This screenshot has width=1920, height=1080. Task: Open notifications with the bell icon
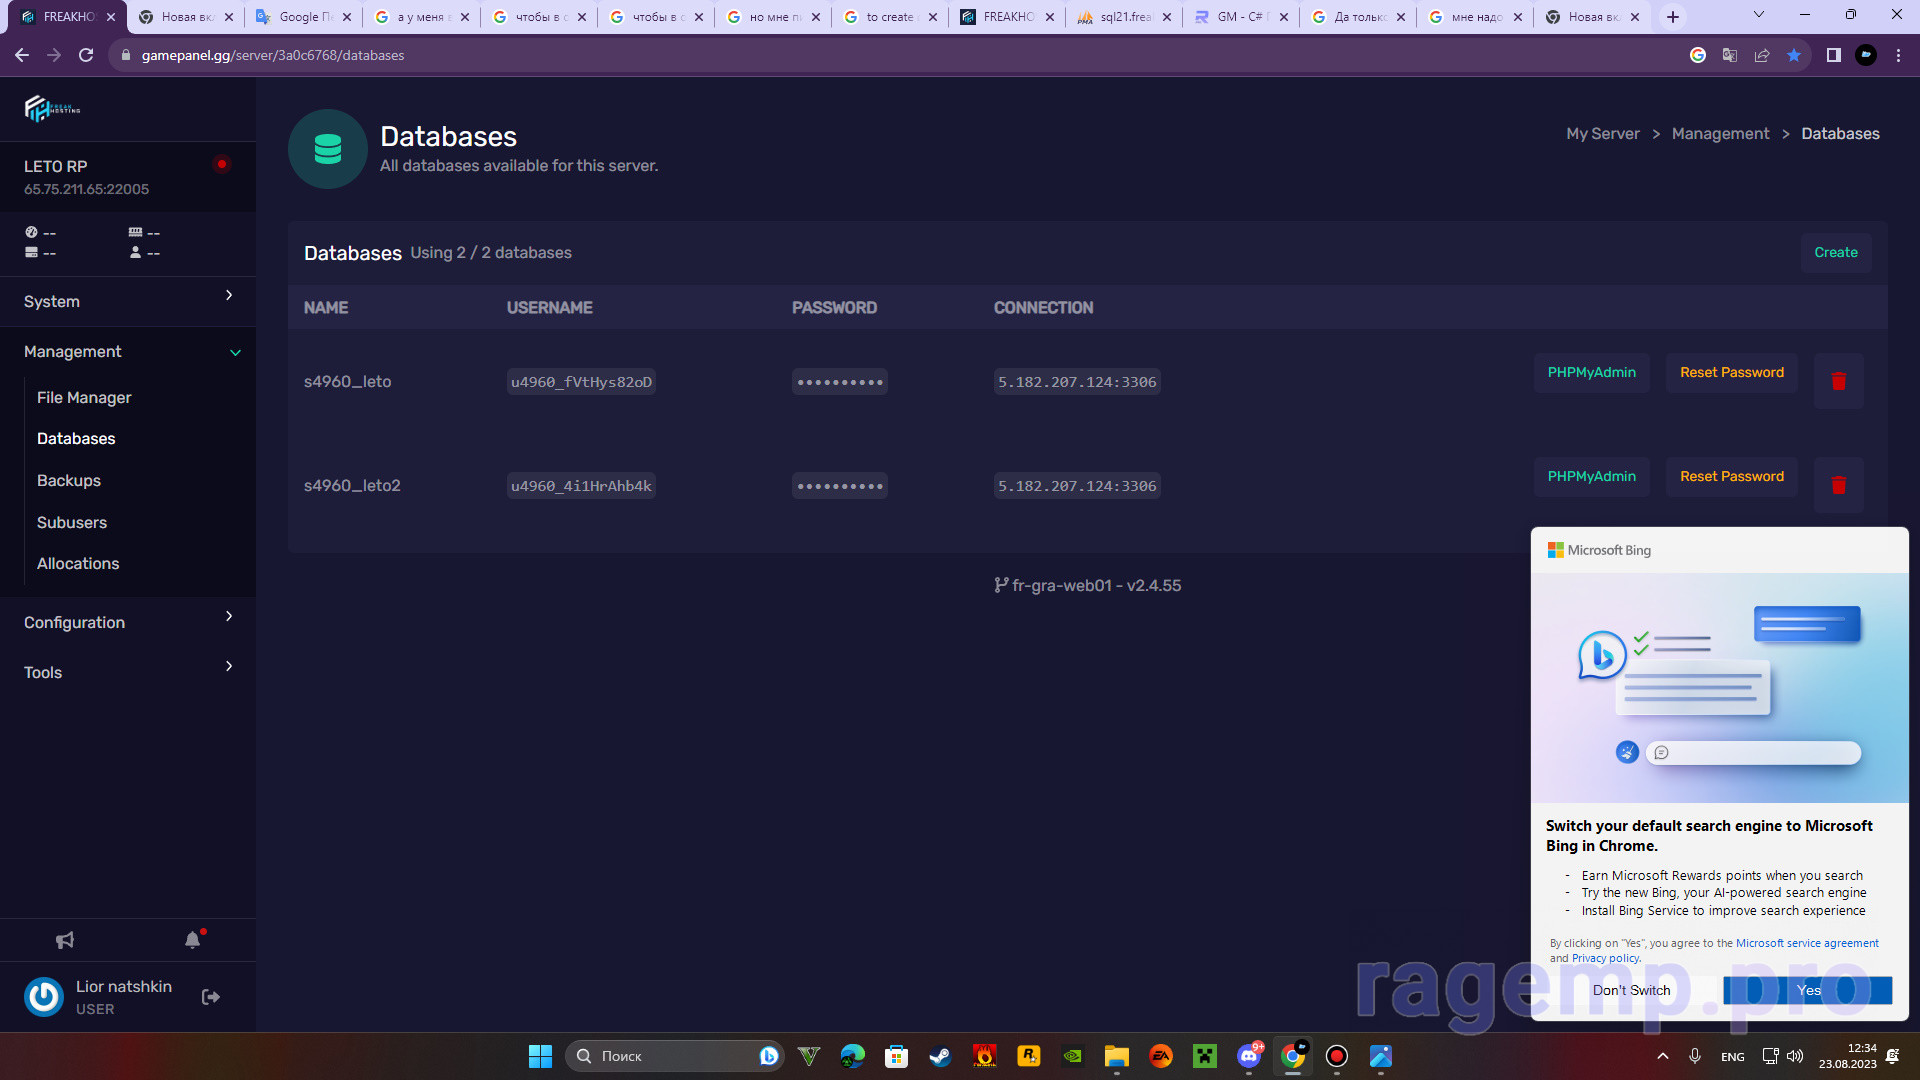pyautogui.click(x=192, y=940)
